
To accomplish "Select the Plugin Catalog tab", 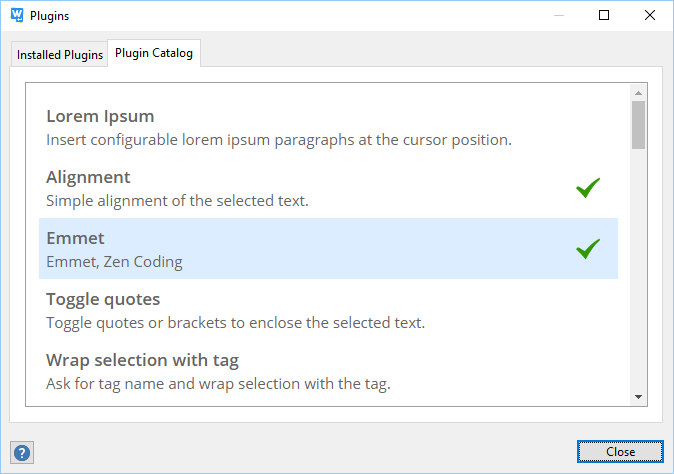I will pyautogui.click(x=154, y=54).
